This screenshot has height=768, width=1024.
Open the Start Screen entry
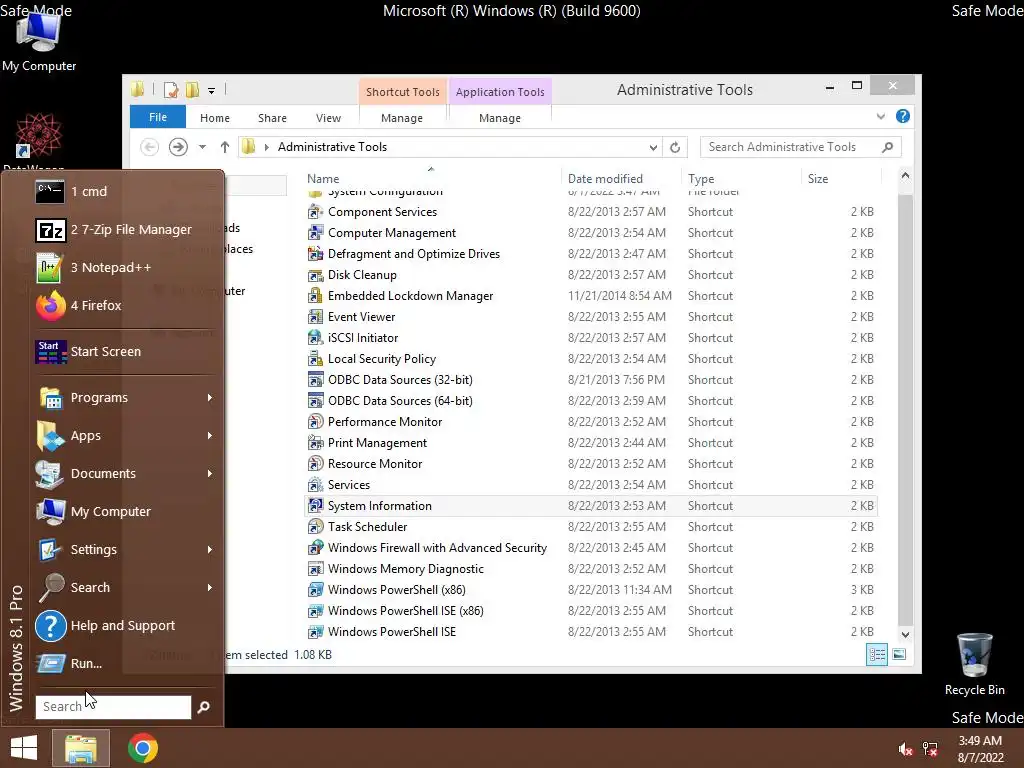(124, 351)
